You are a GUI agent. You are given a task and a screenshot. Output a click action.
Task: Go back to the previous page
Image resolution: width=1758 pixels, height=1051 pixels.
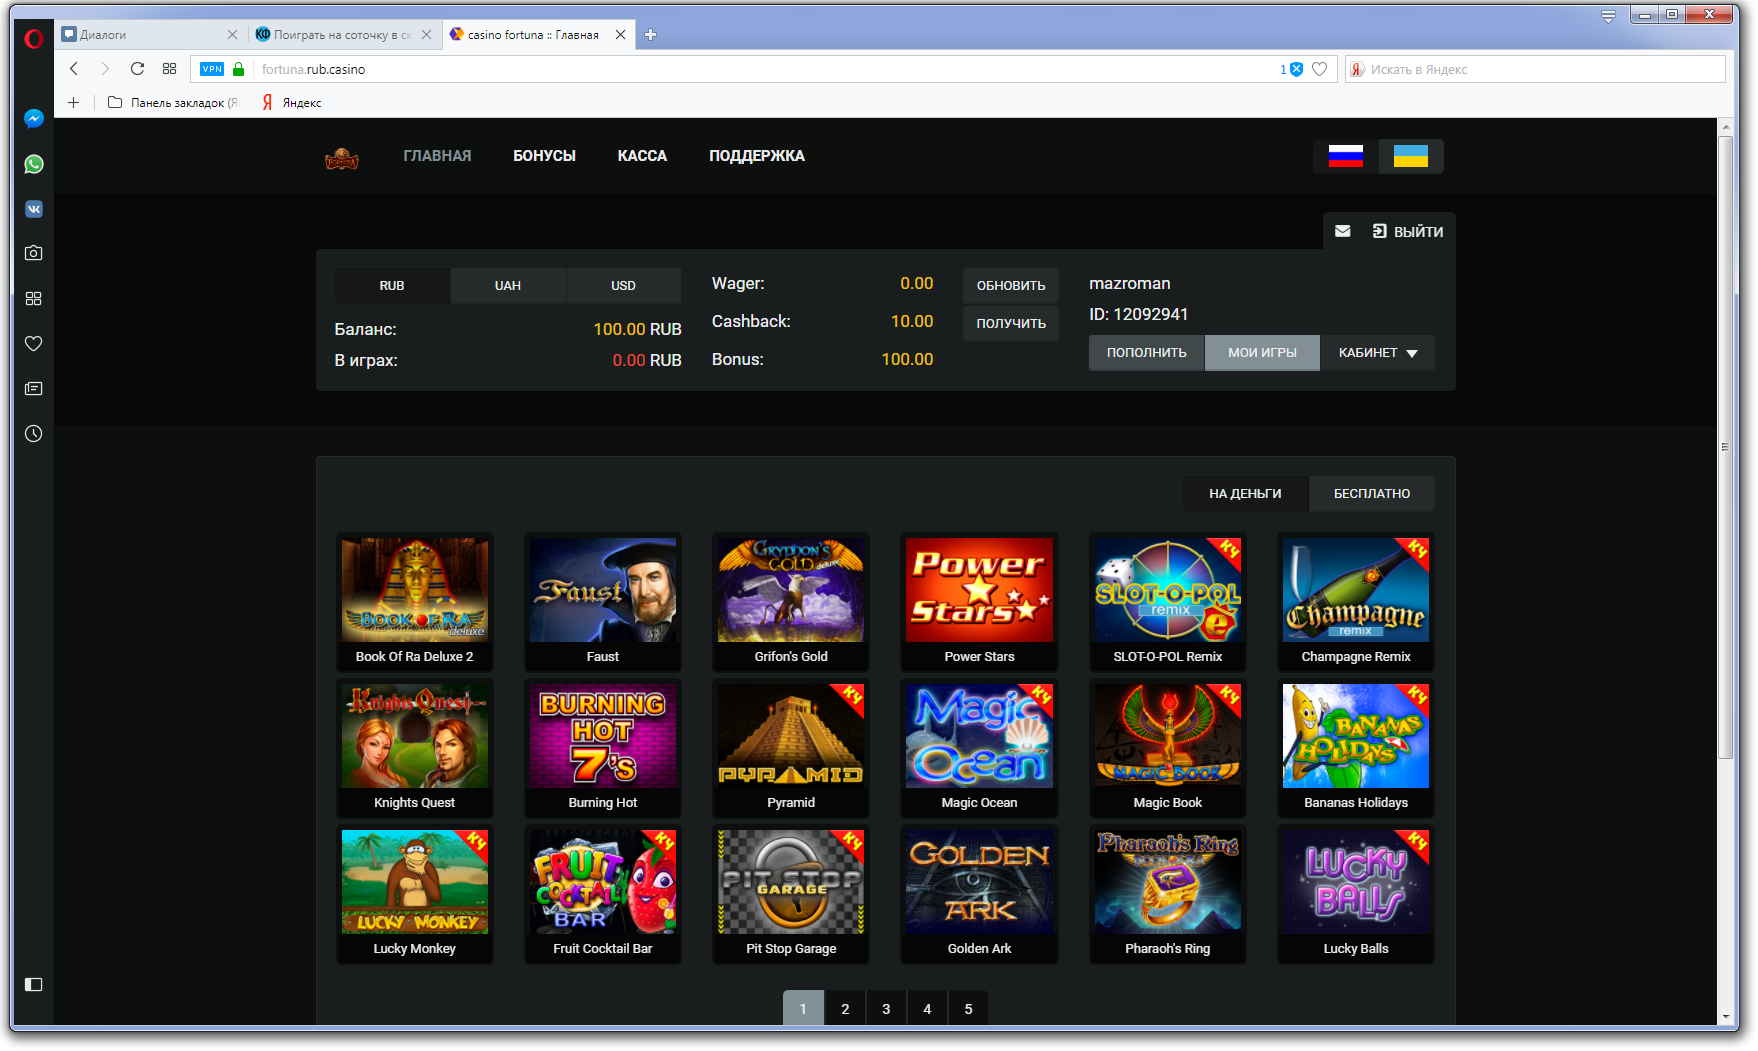click(74, 69)
